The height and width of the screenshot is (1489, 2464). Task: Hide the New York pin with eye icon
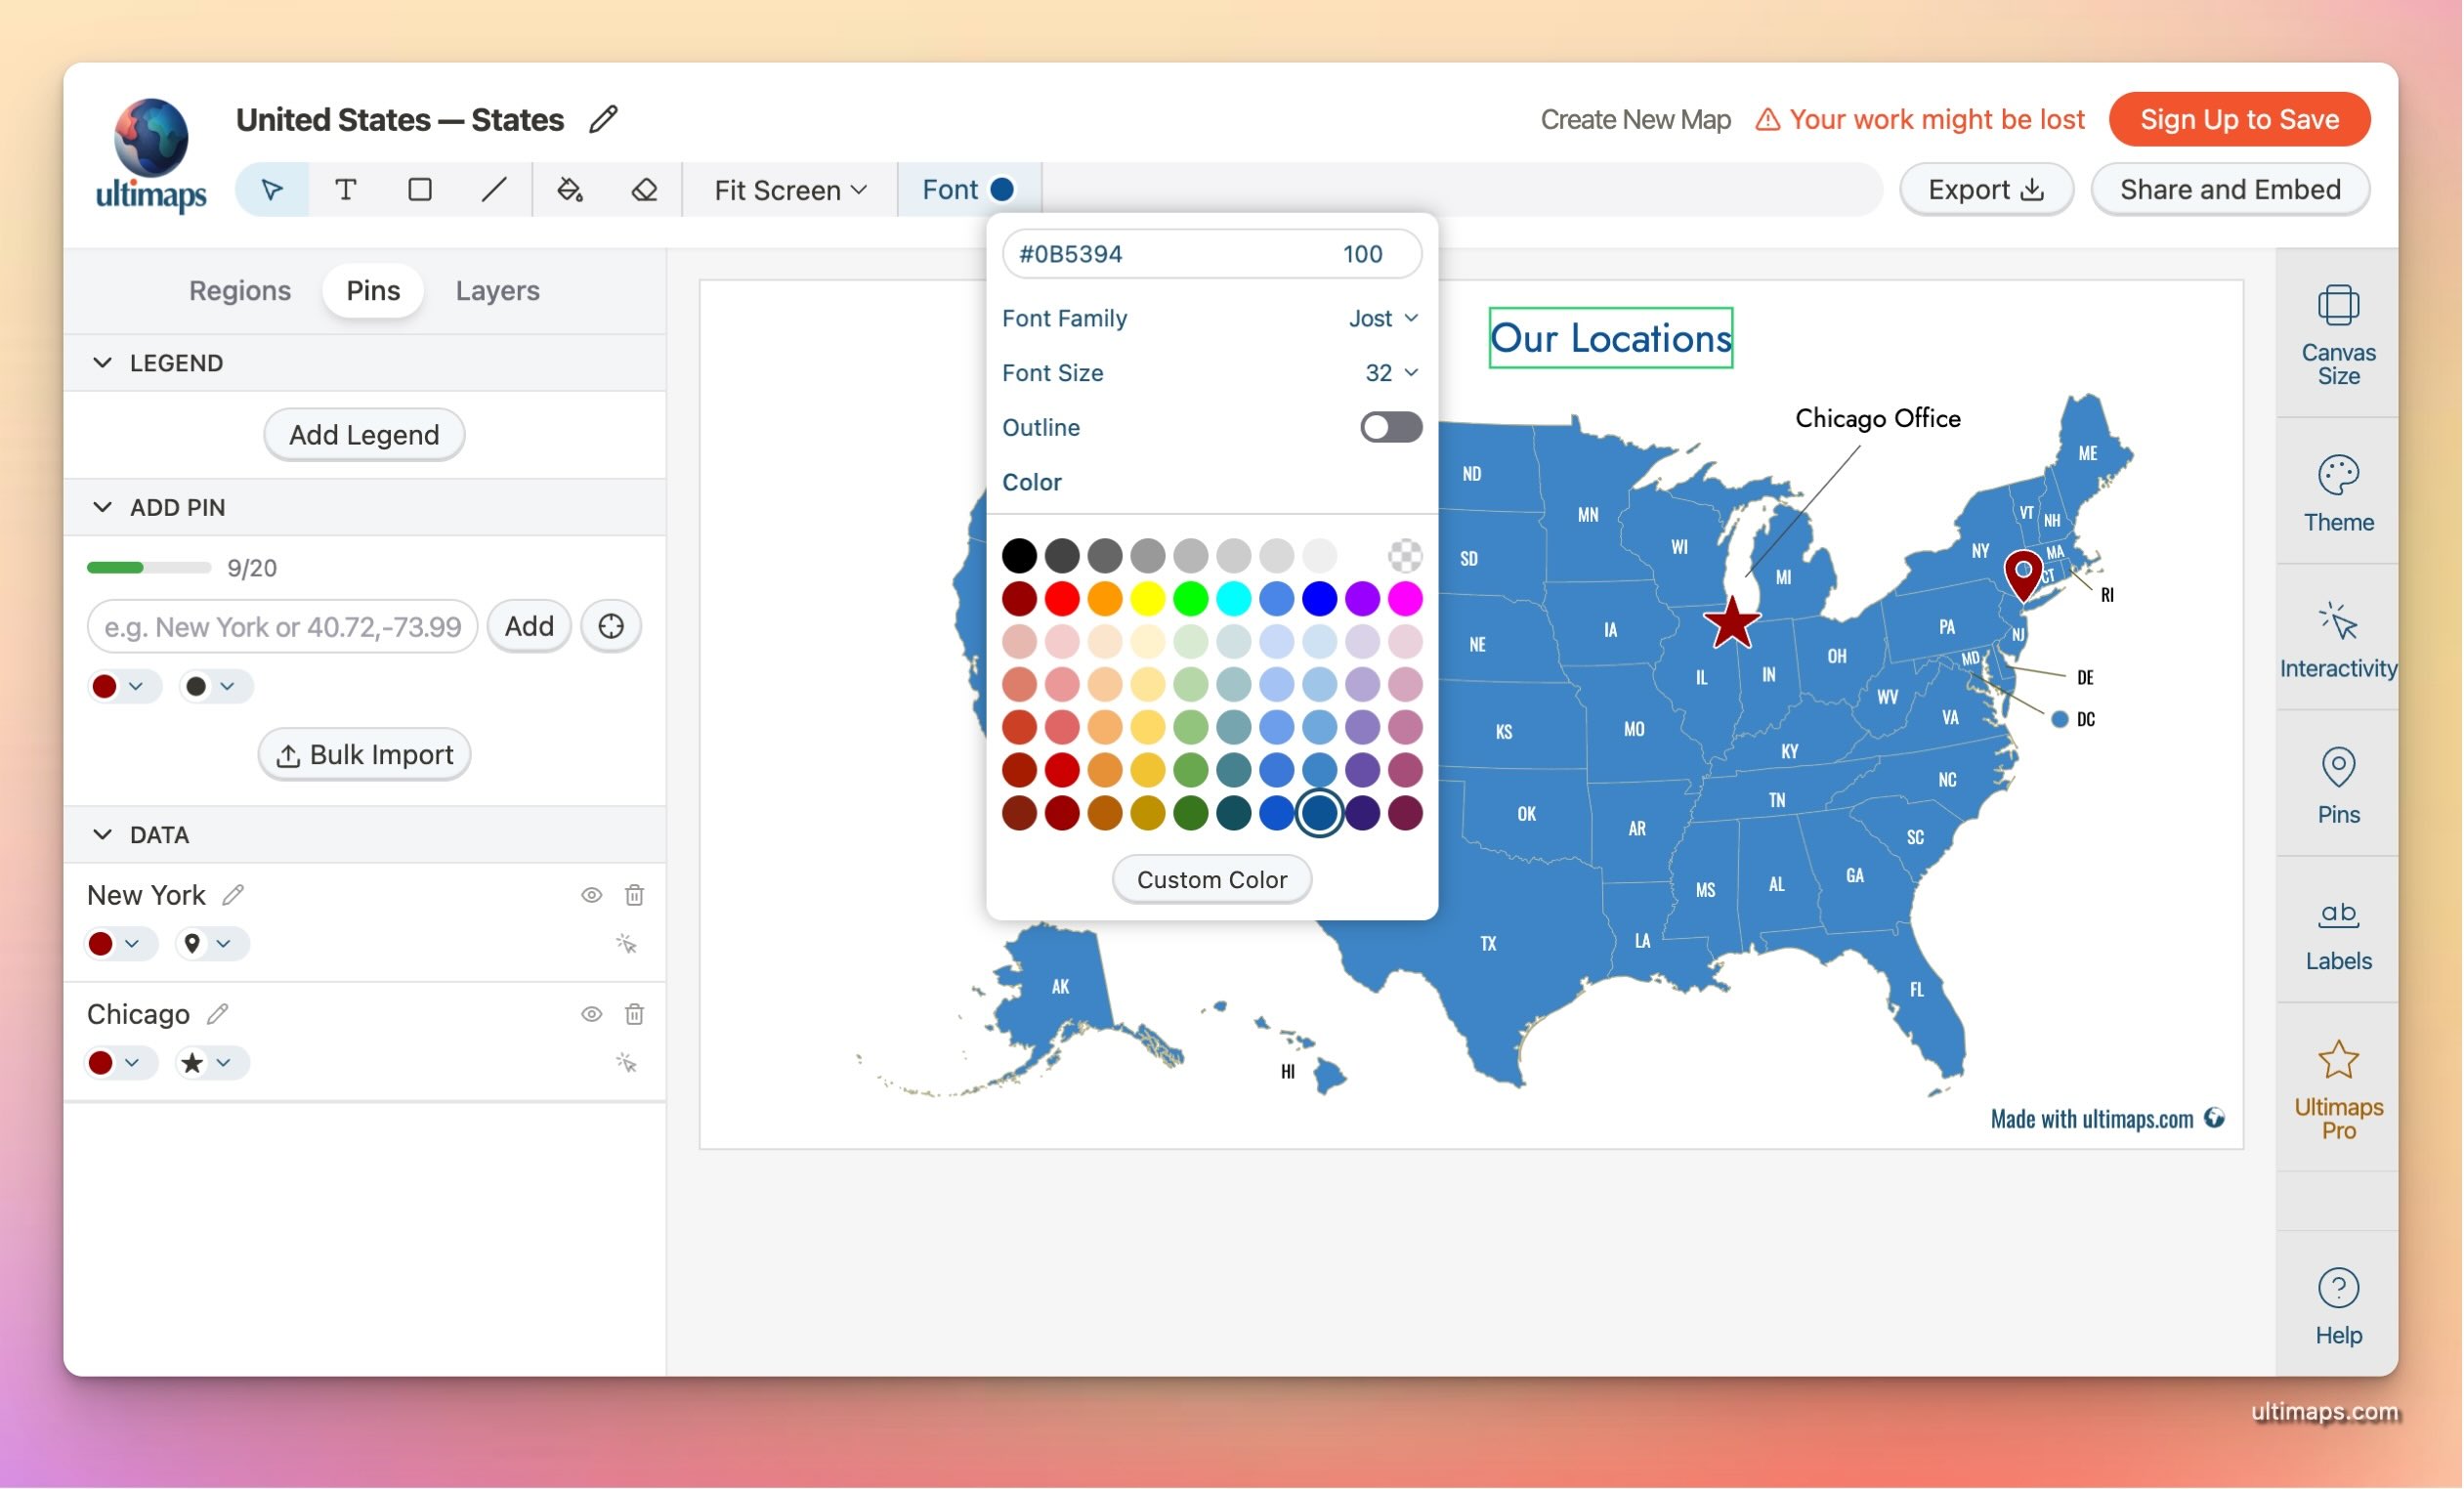tap(591, 895)
